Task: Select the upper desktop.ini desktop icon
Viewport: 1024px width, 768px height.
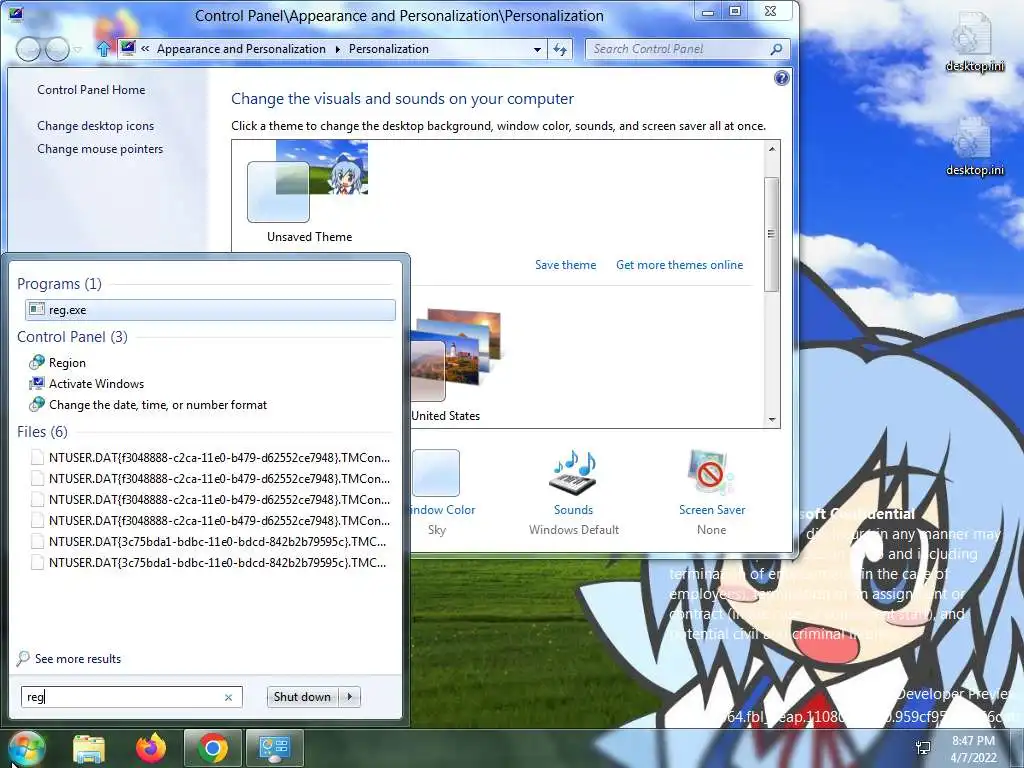Action: (974, 42)
